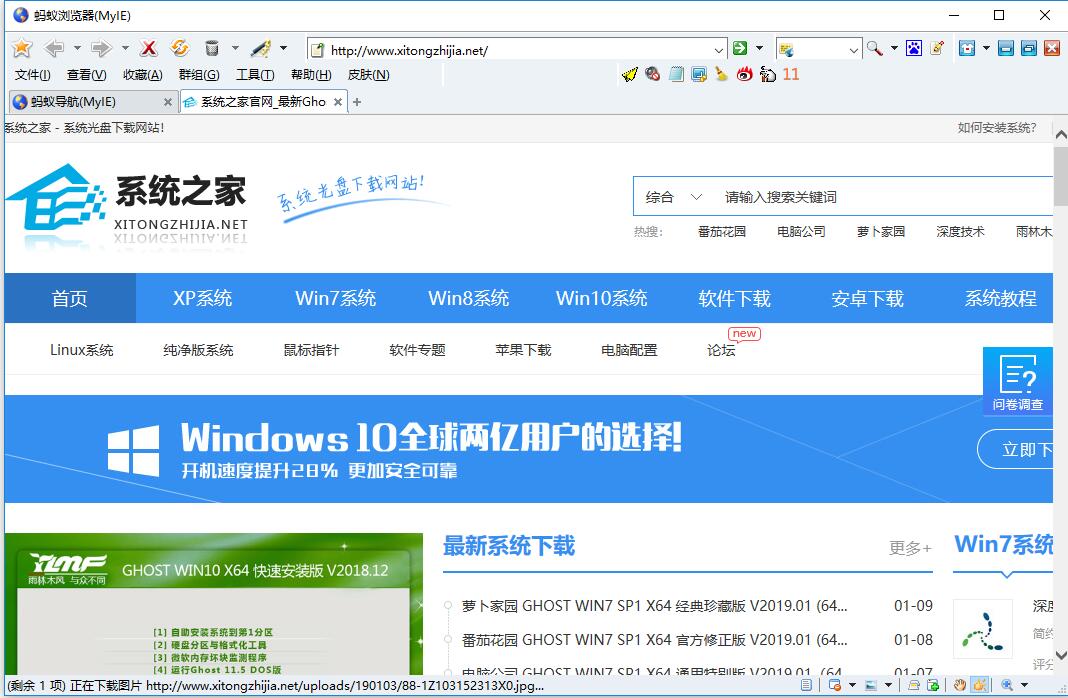Open the 工具(T) menu
The width and height of the screenshot is (1068, 698).
click(255, 75)
